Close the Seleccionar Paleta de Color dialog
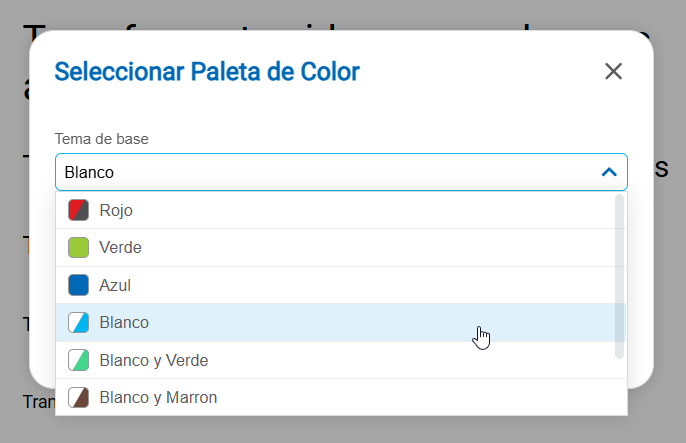The image size is (686, 443). point(614,71)
